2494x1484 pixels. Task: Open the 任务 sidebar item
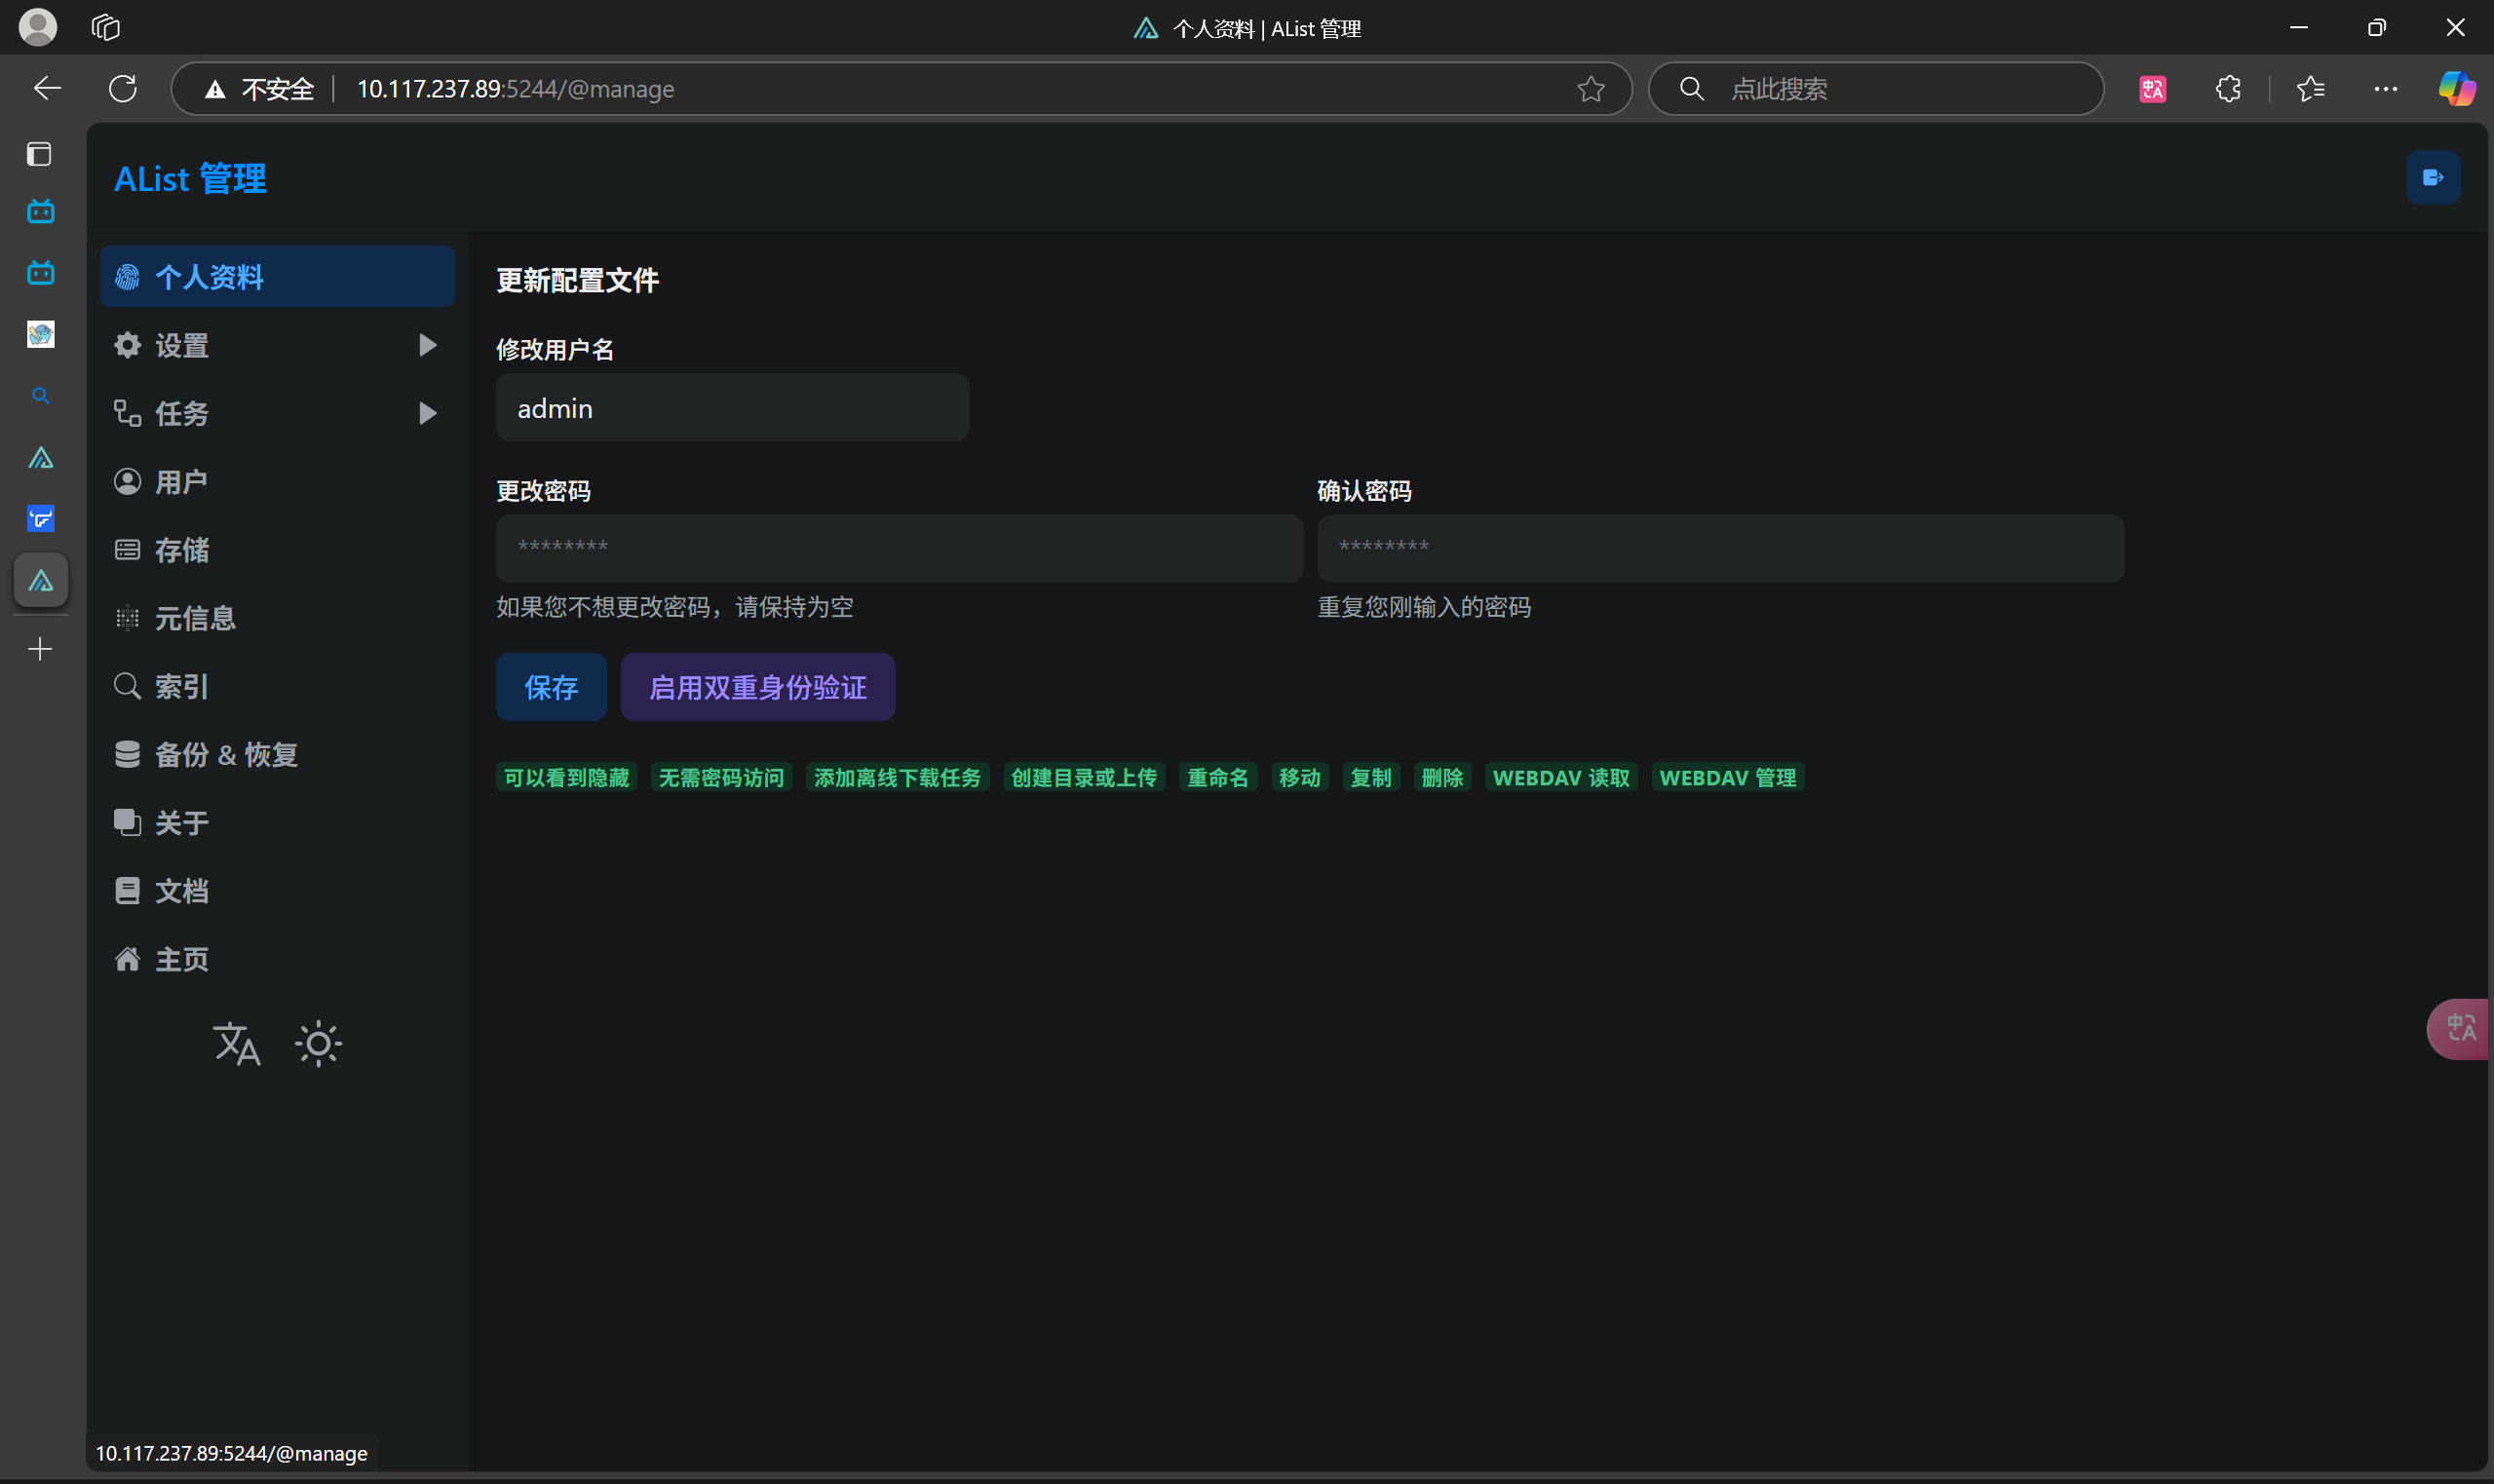pos(278,413)
